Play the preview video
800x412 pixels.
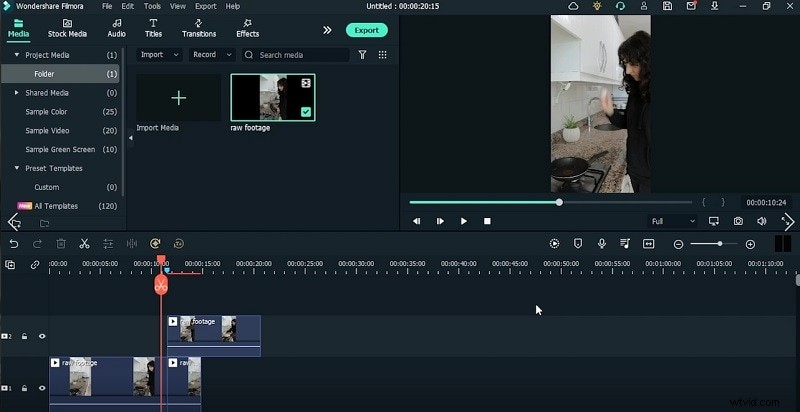(464, 221)
